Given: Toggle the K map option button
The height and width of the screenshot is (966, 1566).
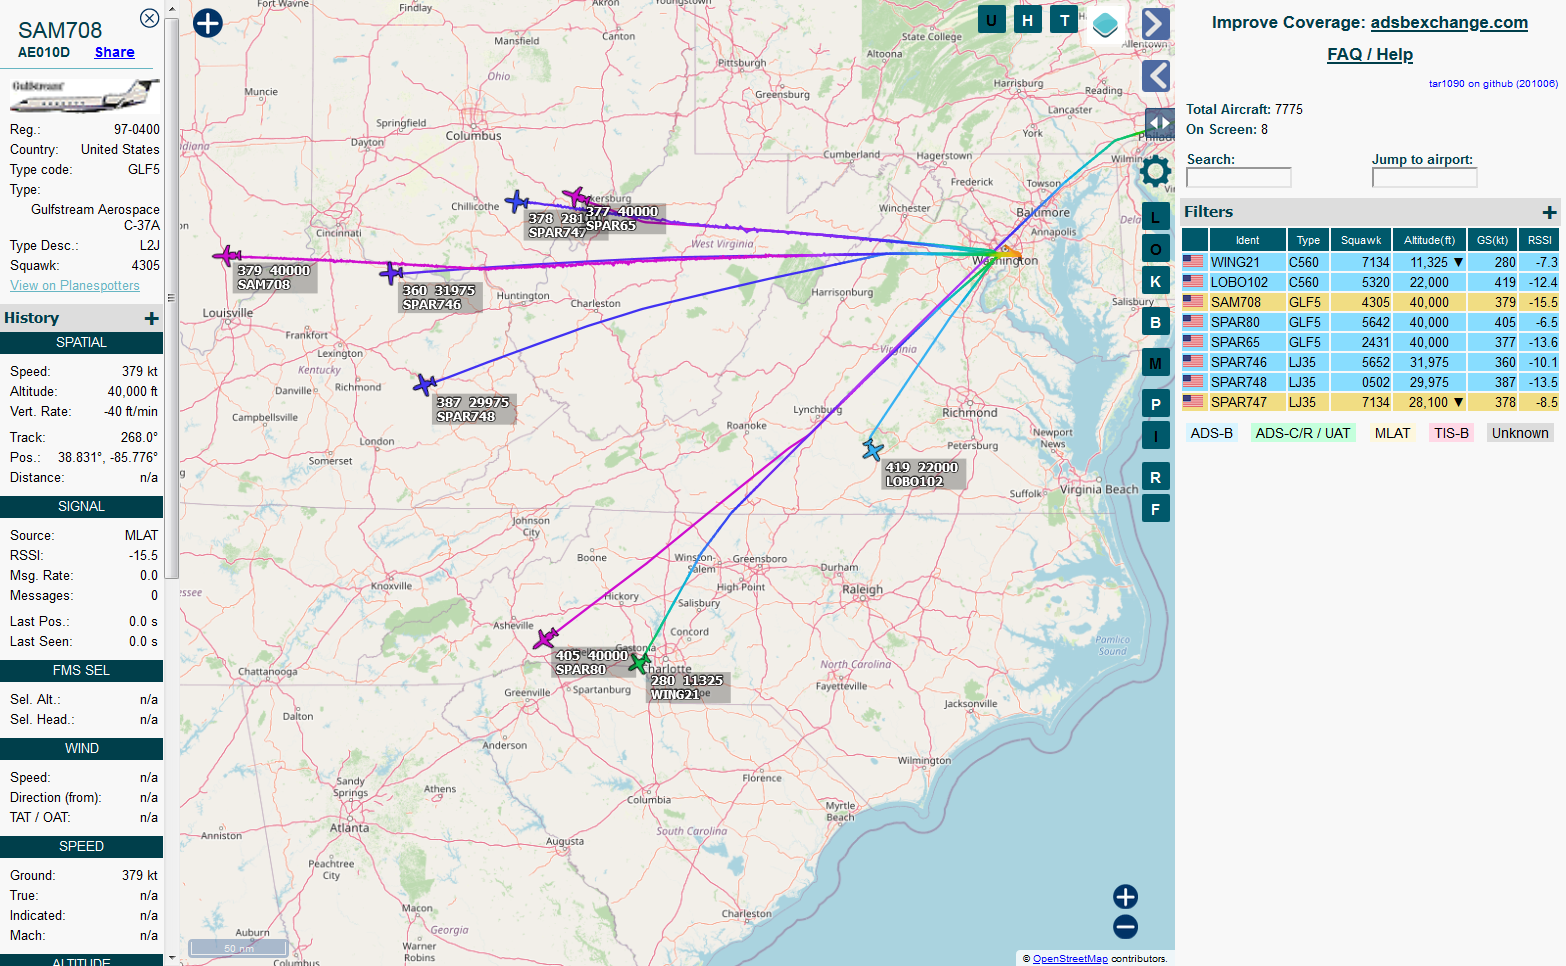Looking at the screenshot, I should point(1155,281).
